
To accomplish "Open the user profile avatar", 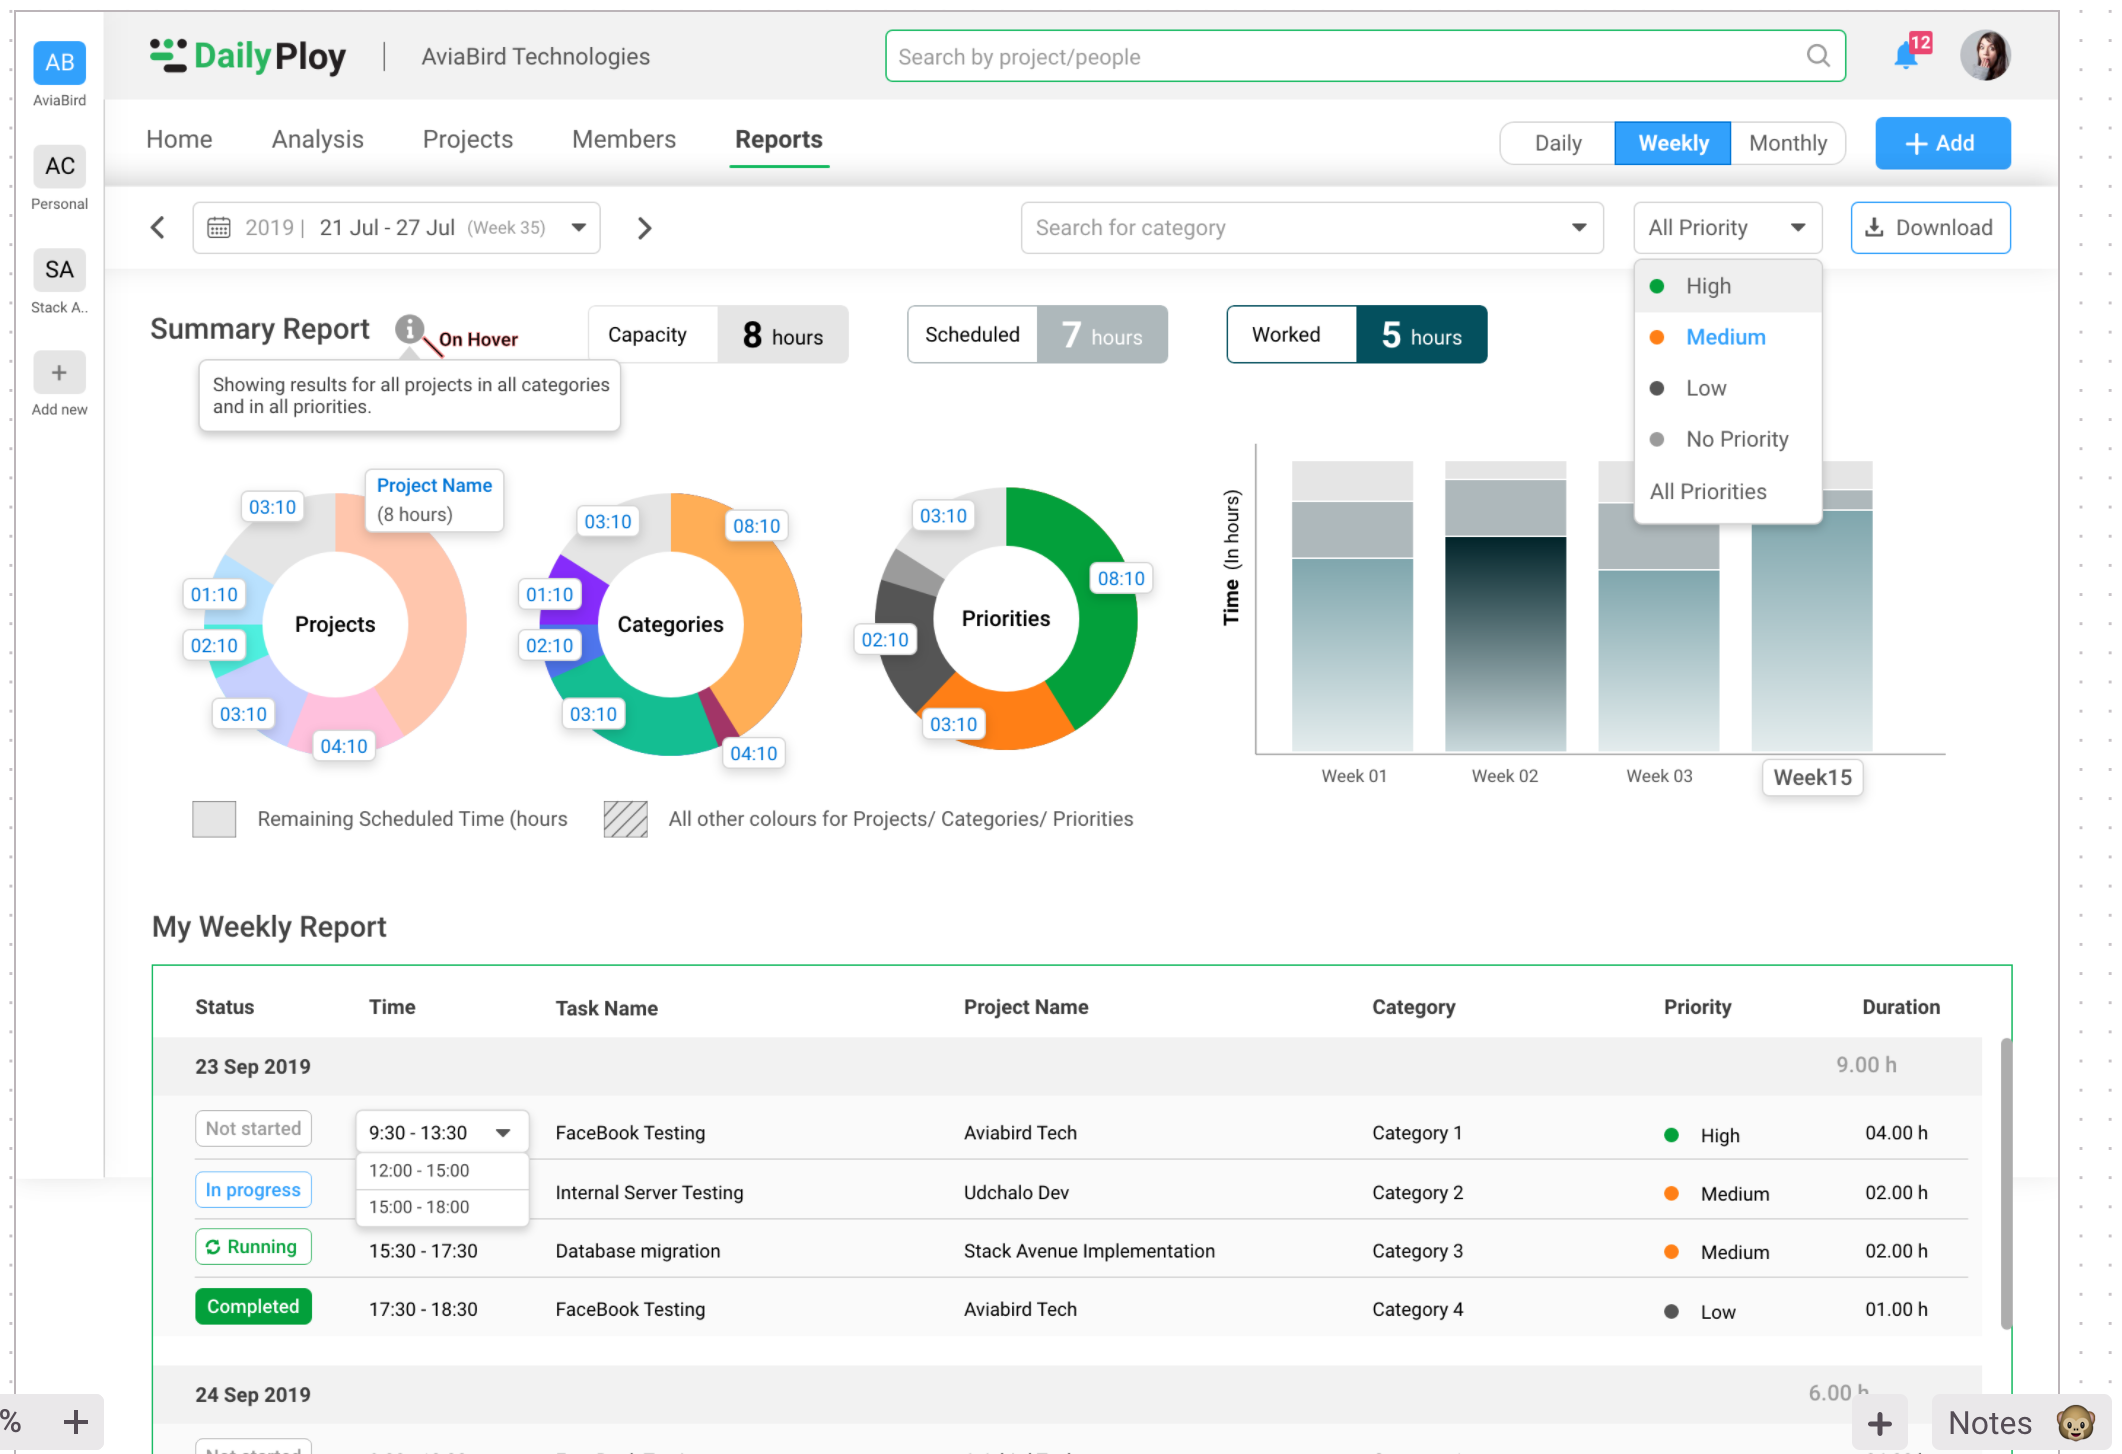I will 1985,56.
